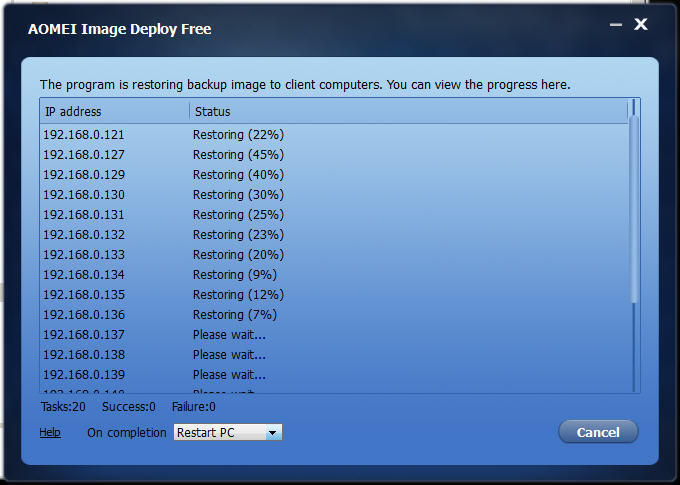The width and height of the screenshot is (680, 485).
Task: Click the Restoring (9%) status
Action: pyautogui.click(x=235, y=275)
